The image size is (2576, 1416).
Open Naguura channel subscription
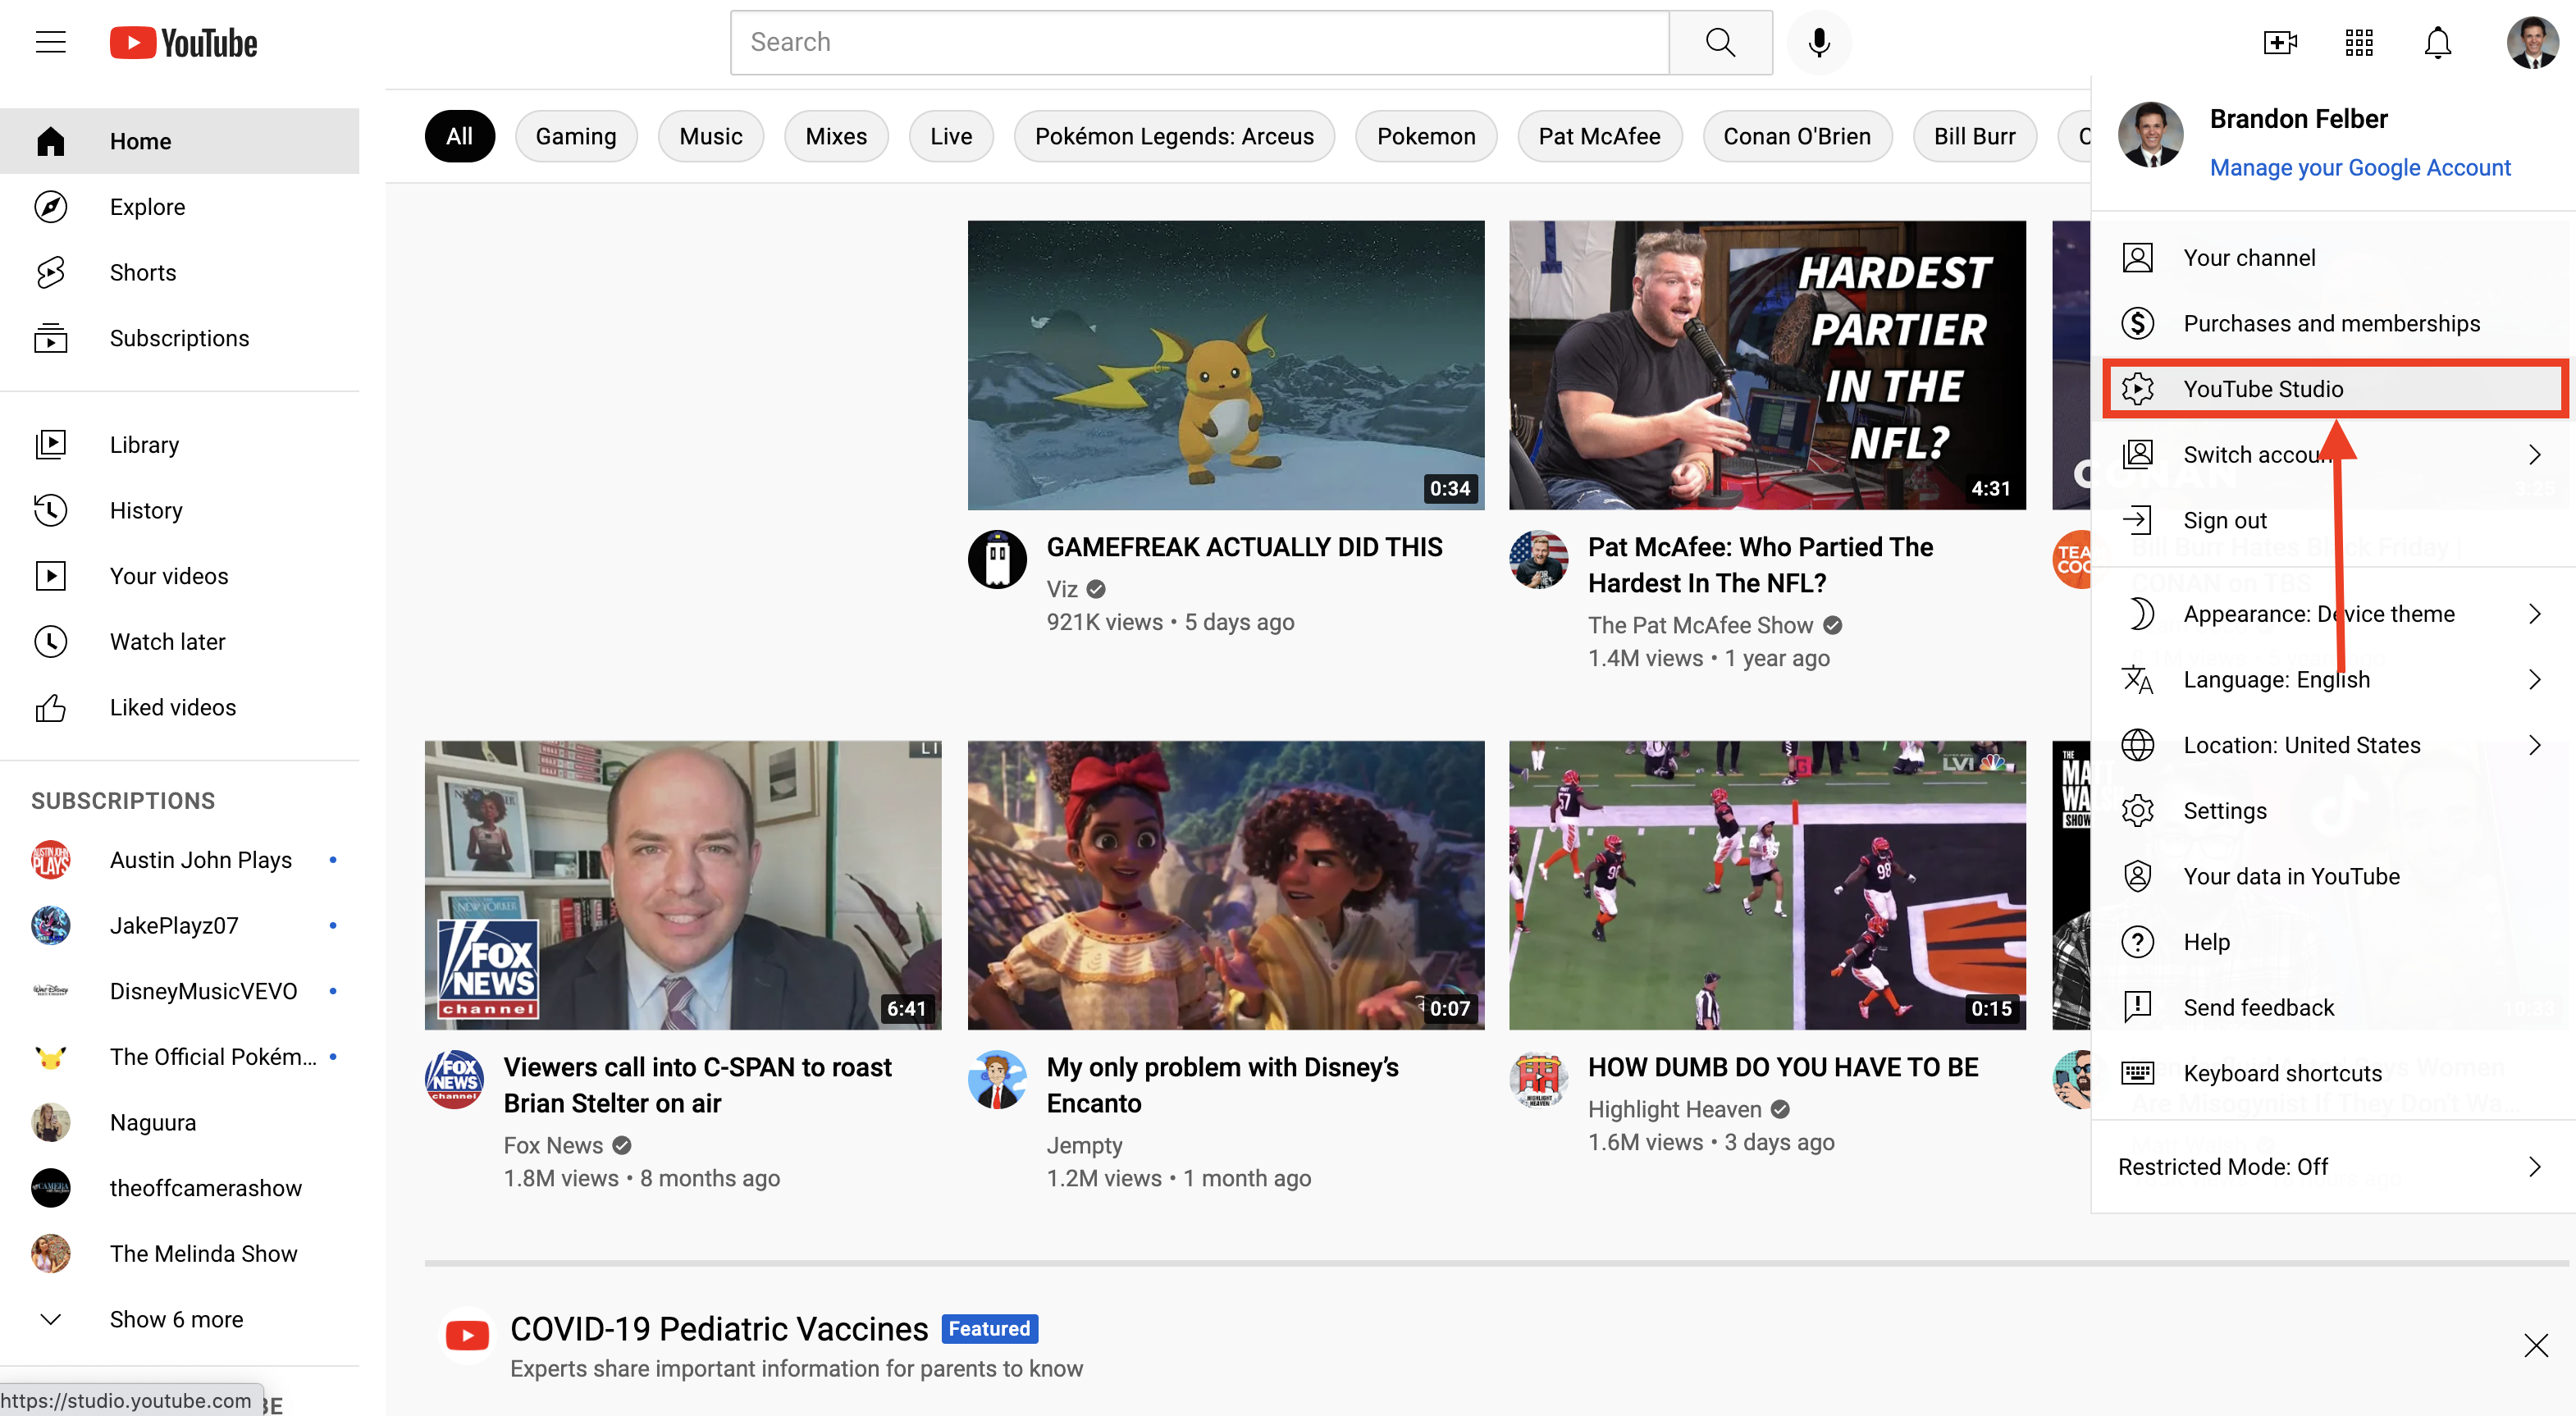[x=180, y=1122]
